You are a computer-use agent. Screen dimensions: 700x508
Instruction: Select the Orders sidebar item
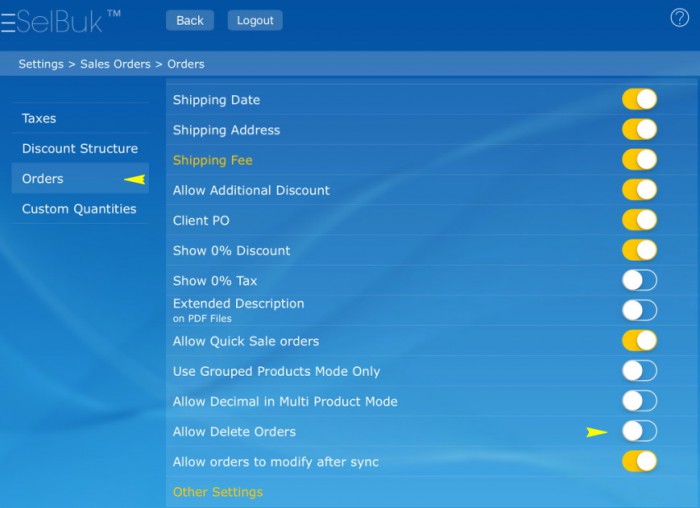click(43, 179)
